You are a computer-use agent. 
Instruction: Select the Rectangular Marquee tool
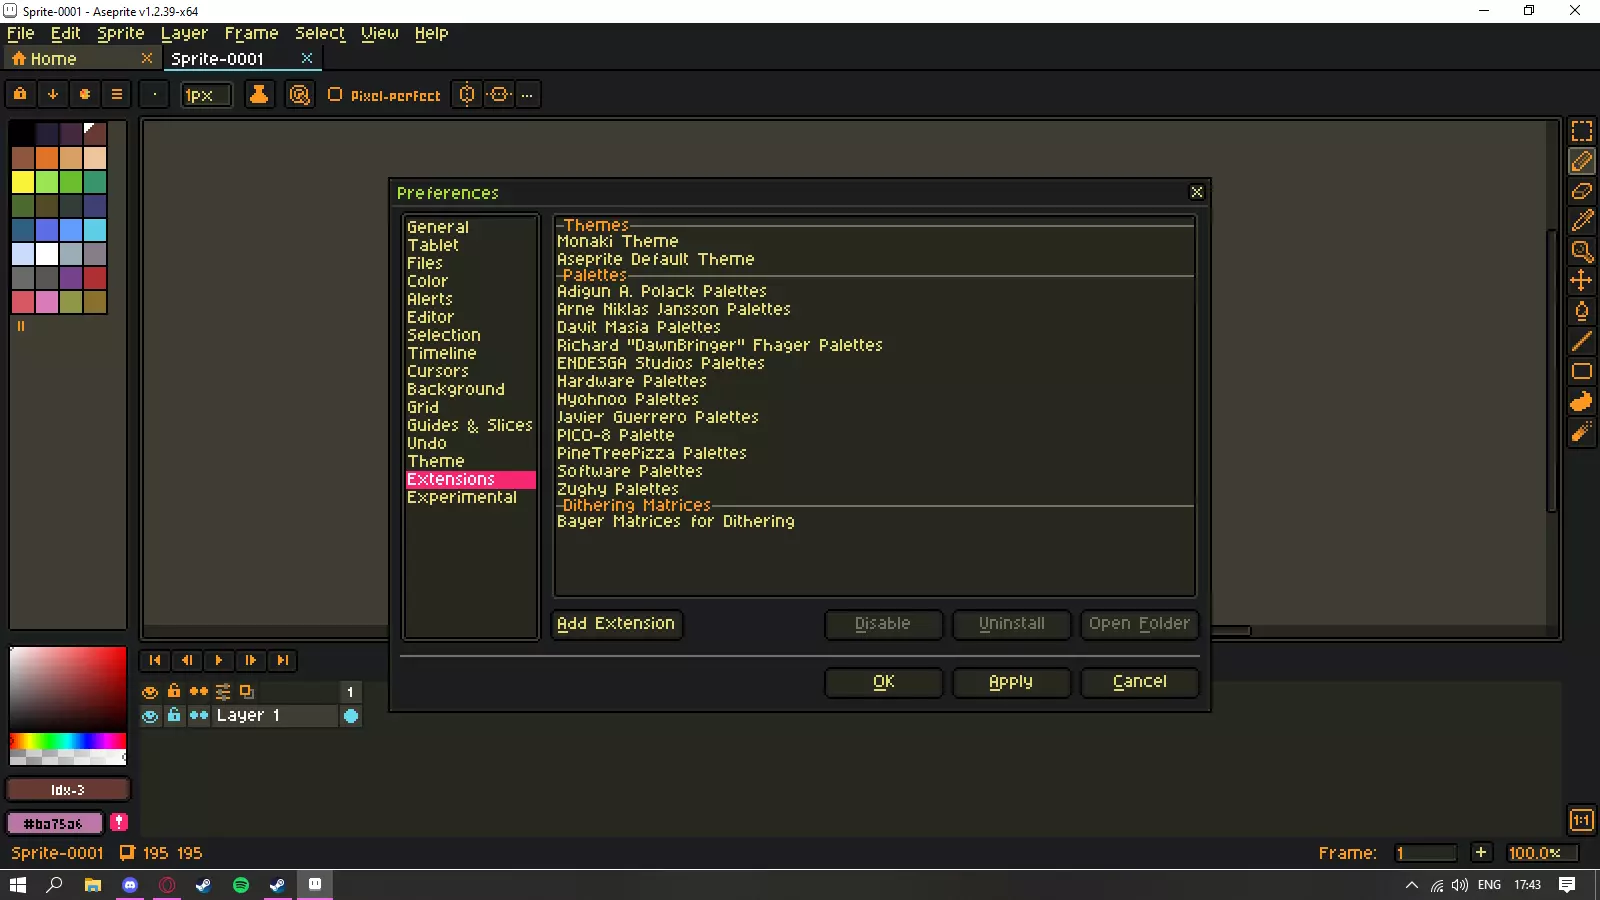click(x=1581, y=131)
